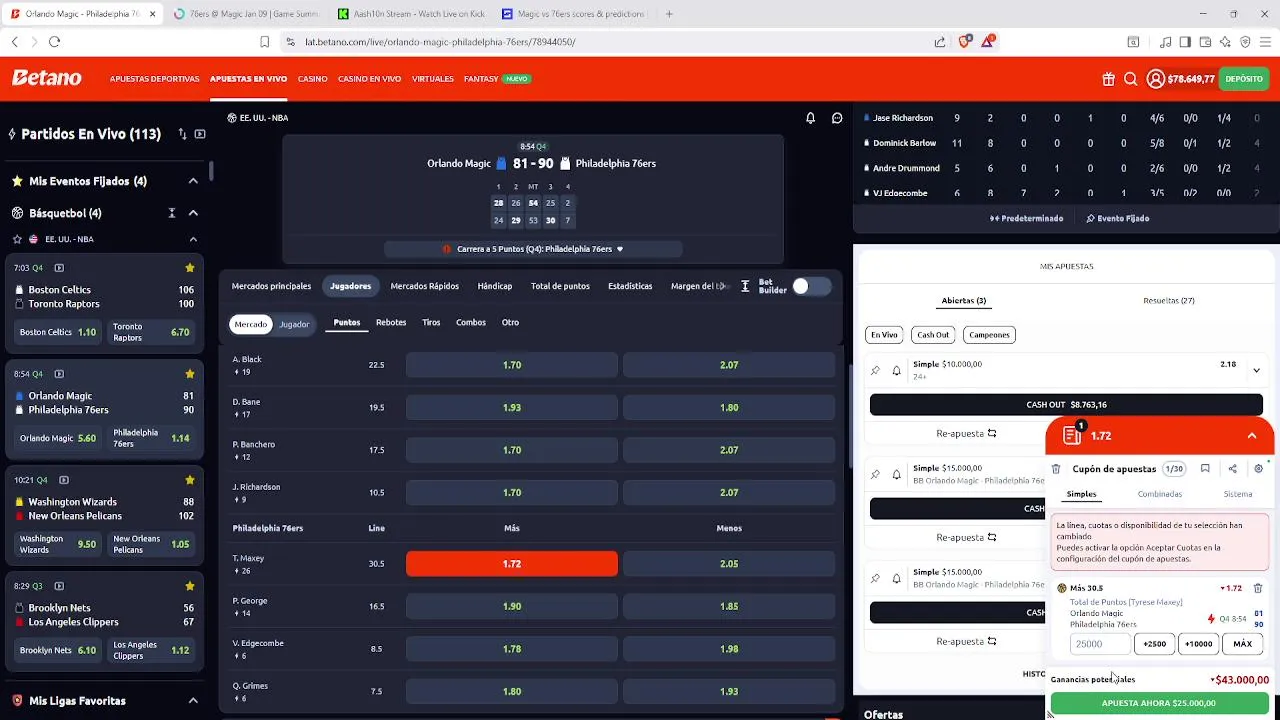Viewport: 1280px width, 720px height.
Task: Collapse the EE. UU. - NBA league chevron
Action: (x=193, y=239)
